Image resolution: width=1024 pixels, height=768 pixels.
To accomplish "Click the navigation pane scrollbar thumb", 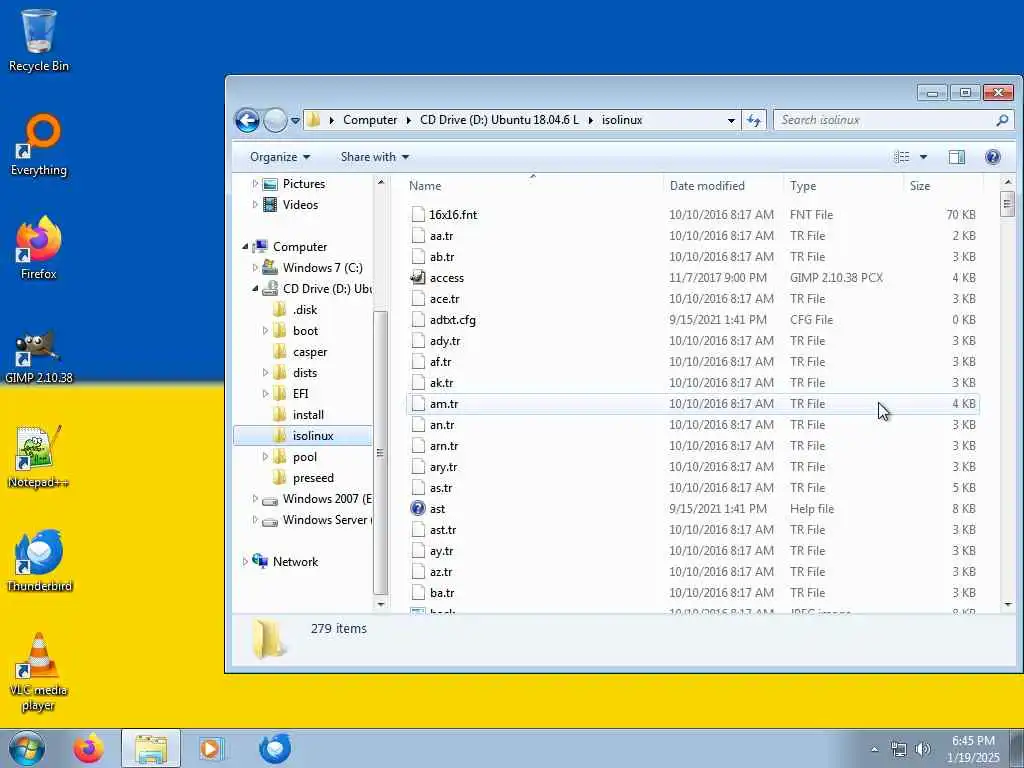I will click(381, 453).
